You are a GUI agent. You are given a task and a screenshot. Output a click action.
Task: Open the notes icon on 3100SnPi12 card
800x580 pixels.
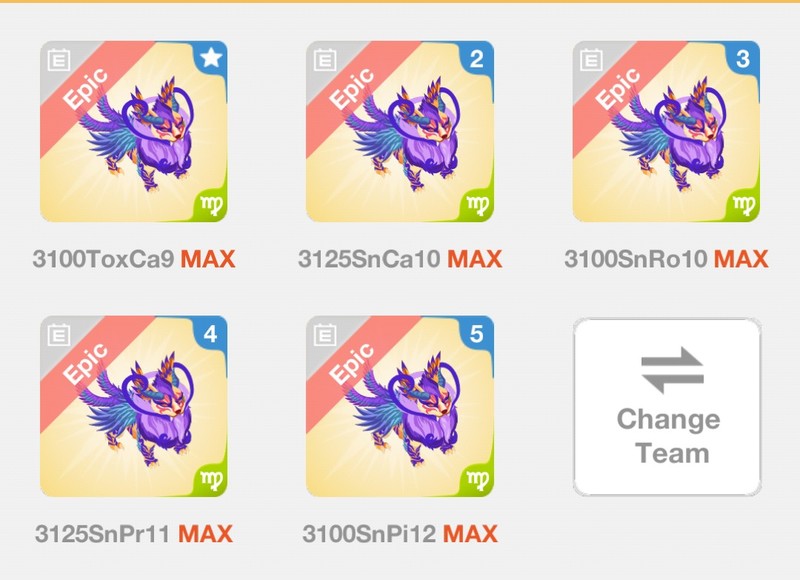click(325, 335)
